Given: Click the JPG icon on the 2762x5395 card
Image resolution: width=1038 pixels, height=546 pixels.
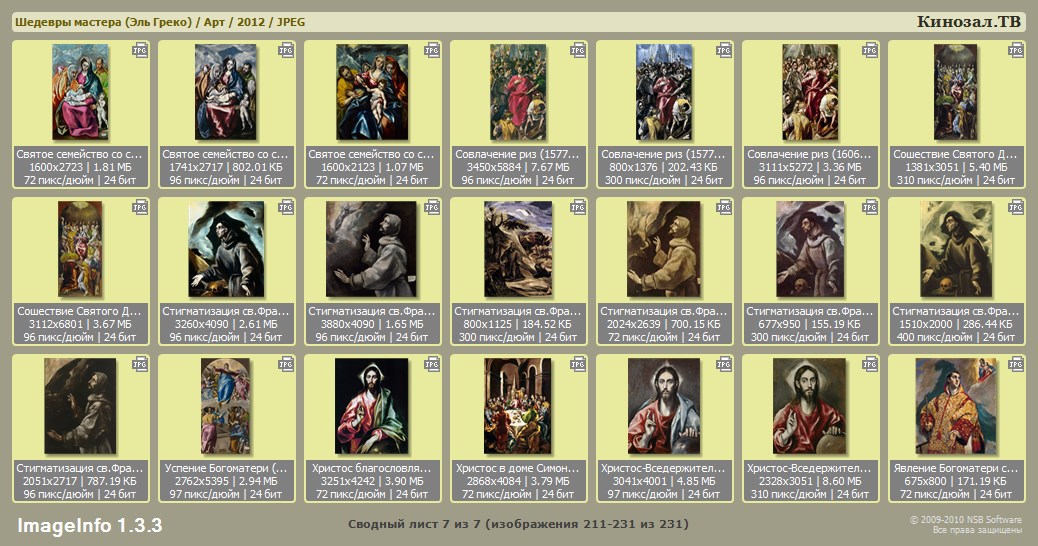Looking at the screenshot, I should pos(286,365).
